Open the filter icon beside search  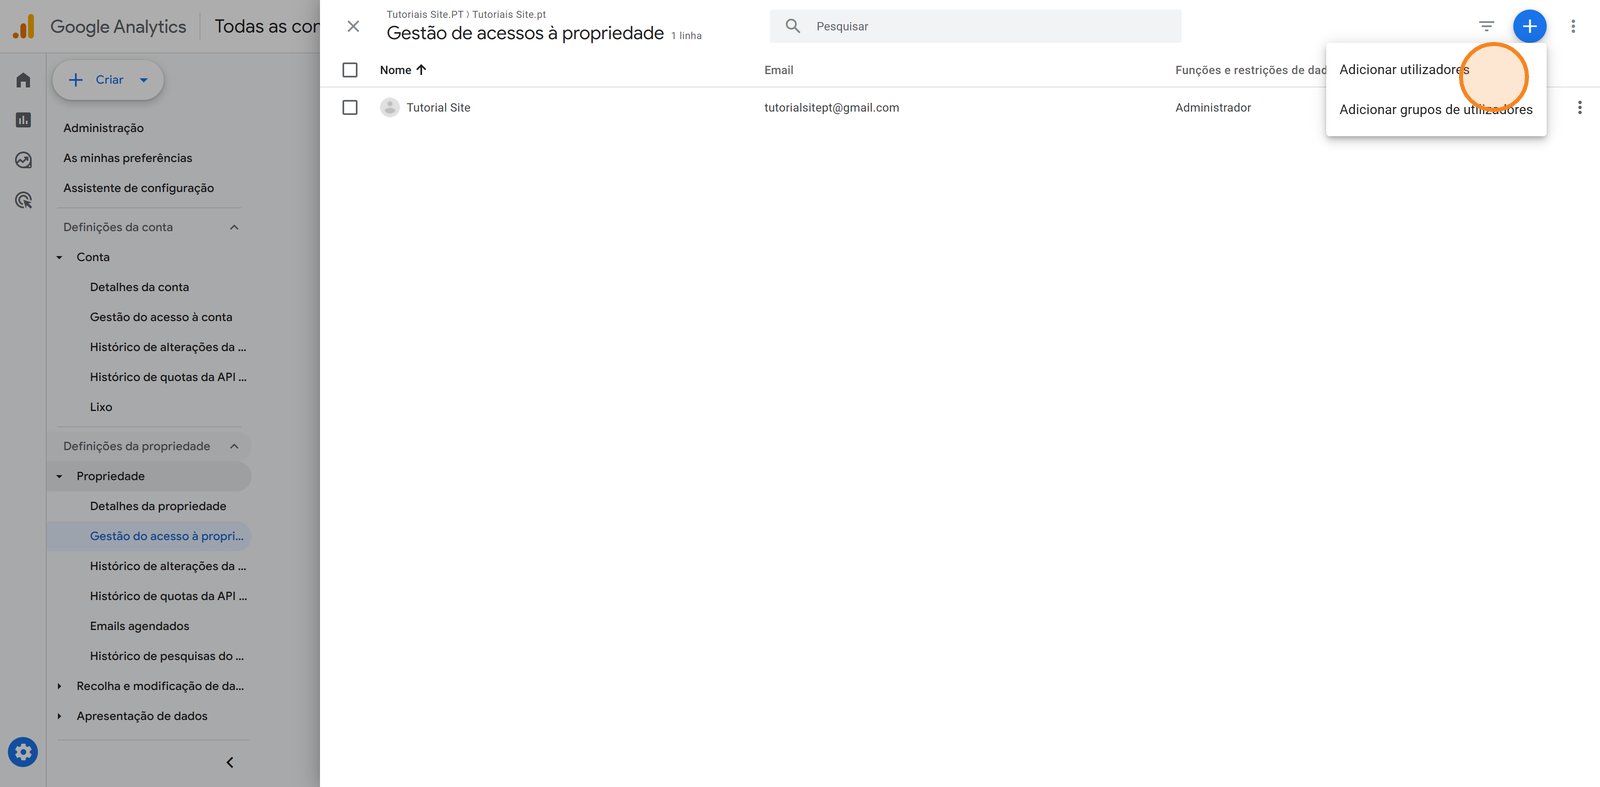[1486, 26]
